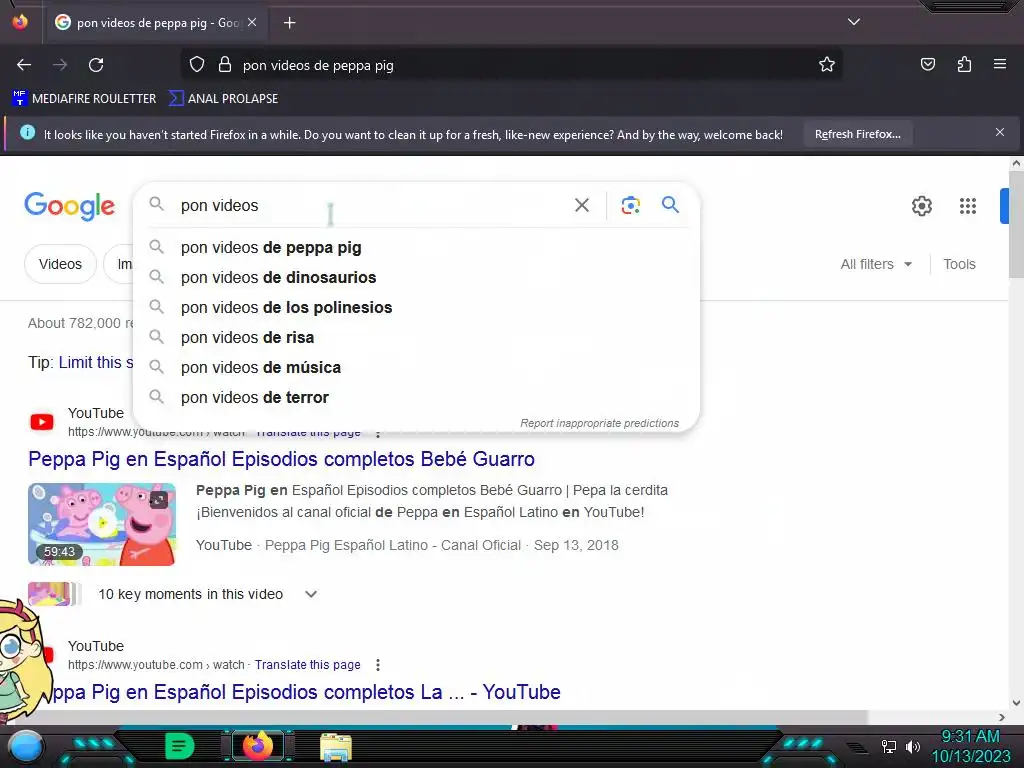Screen dimensions: 1024x768
Task: Dismiss the Firefox refresh notification bar
Action: pos(1000,133)
